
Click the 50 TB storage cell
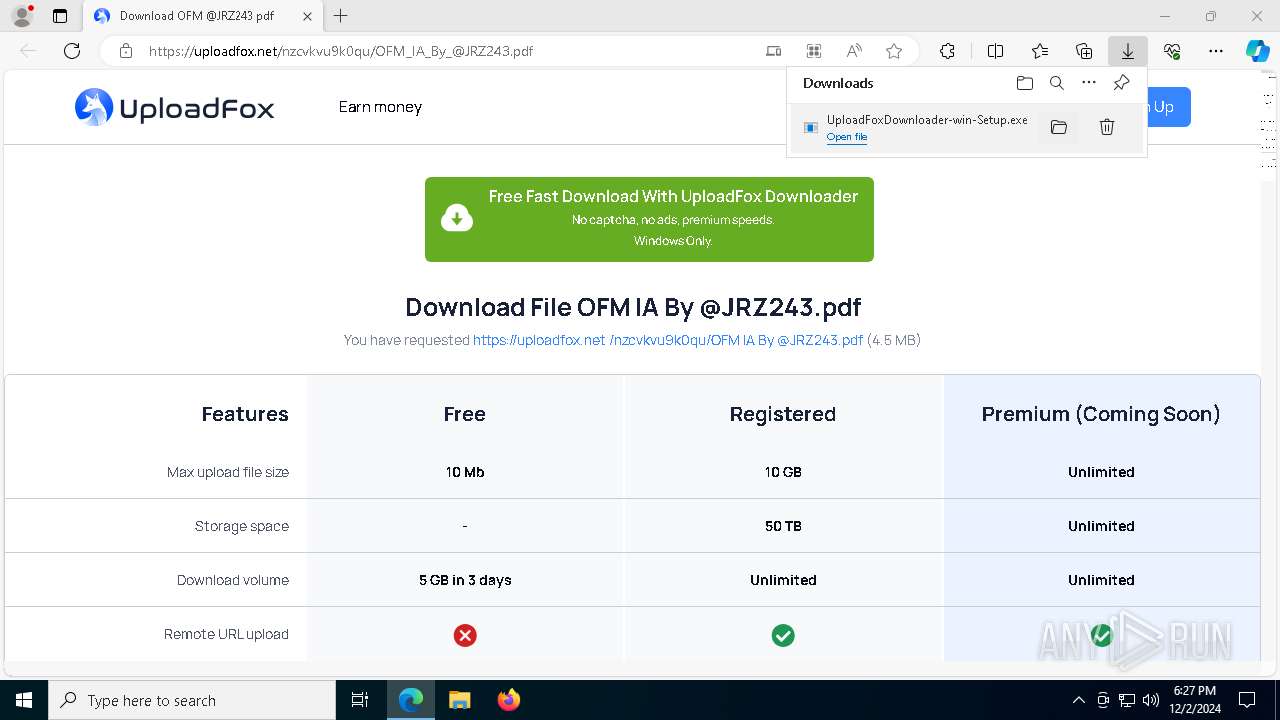pyautogui.click(x=783, y=526)
